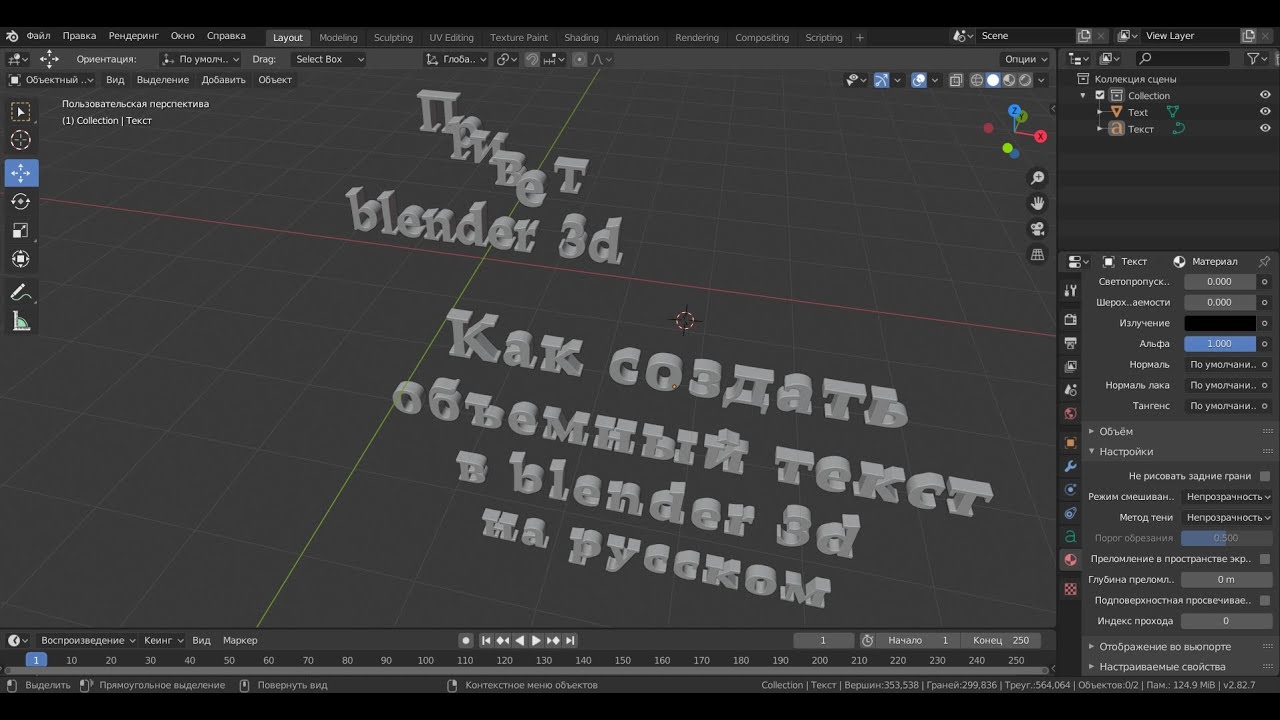The height and width of the screenshot is (720, 1280).
Task: Open the 'Режим смешиван..' dropdown
Action: tap(1228, 497)
